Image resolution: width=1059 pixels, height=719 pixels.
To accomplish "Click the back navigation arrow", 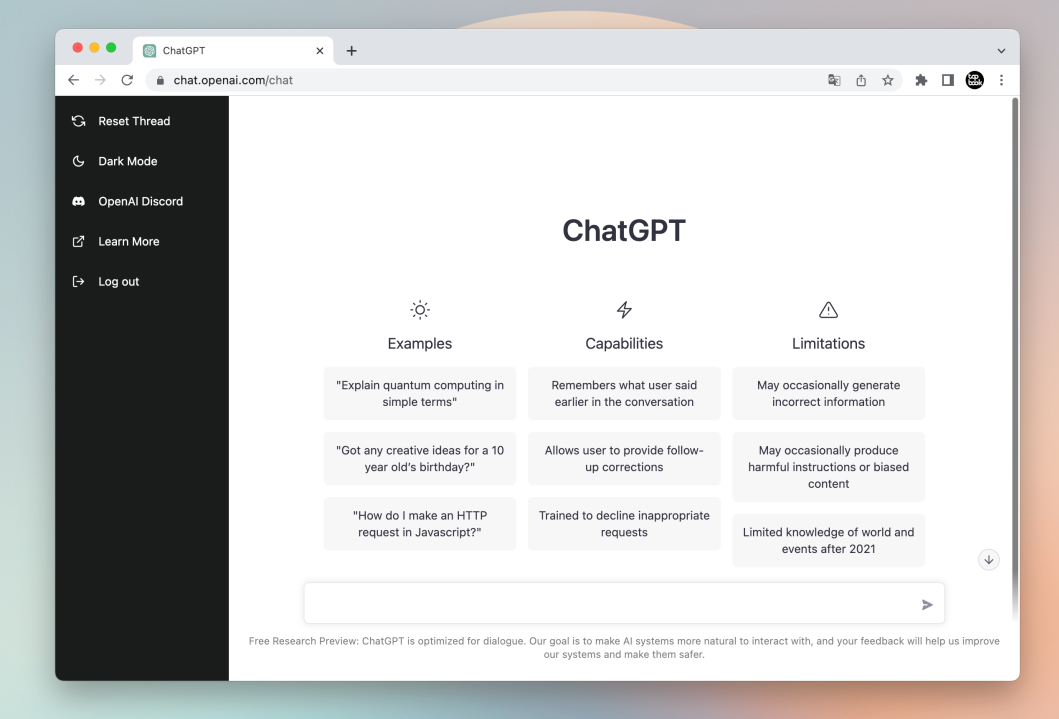I will tap(73, 80).
